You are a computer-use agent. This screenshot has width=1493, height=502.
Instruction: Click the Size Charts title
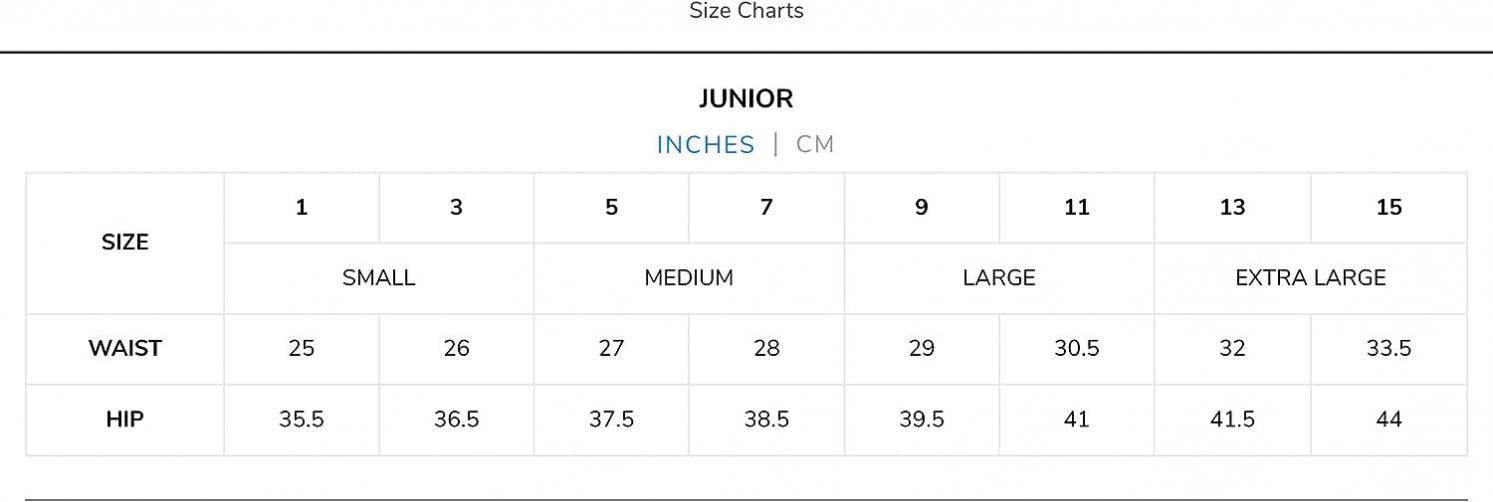point(746,11)
